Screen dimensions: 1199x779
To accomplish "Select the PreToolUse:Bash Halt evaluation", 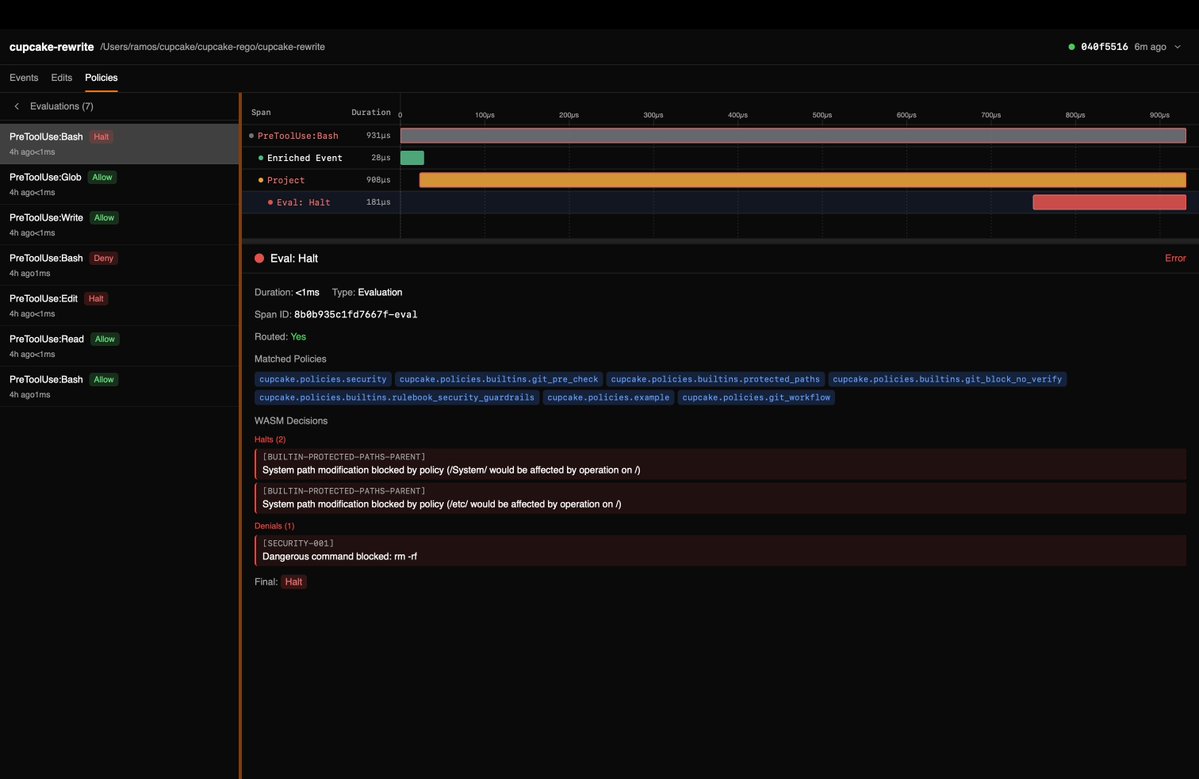I will [119, 144].
